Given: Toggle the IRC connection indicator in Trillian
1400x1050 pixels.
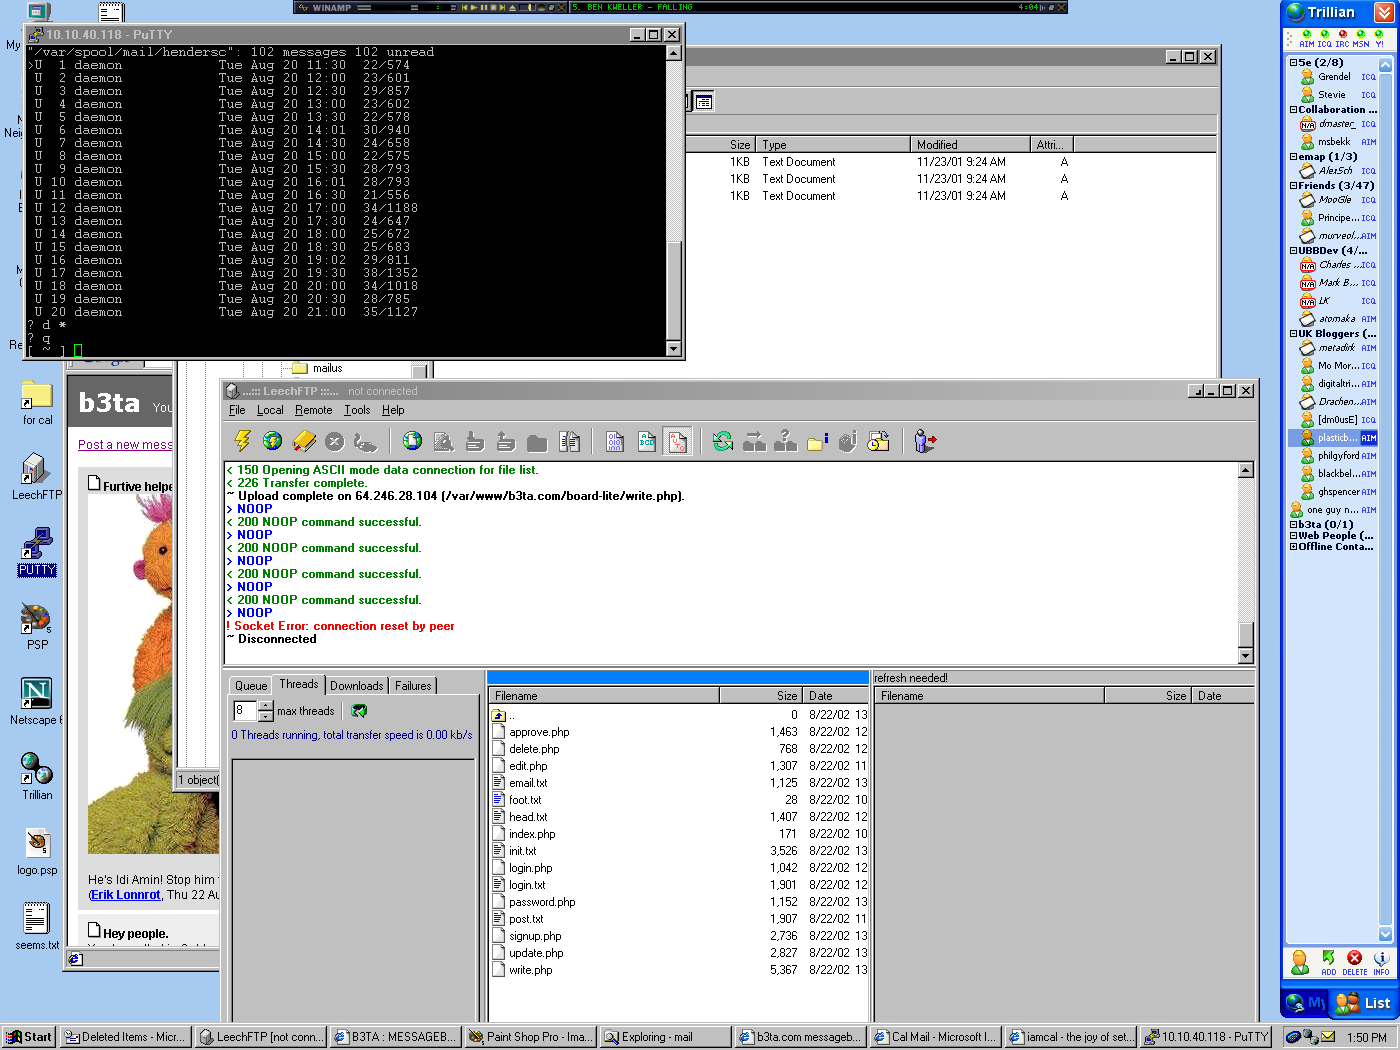Looking at the screenshot, I should pyautogui.click(x=1343, y=39).
